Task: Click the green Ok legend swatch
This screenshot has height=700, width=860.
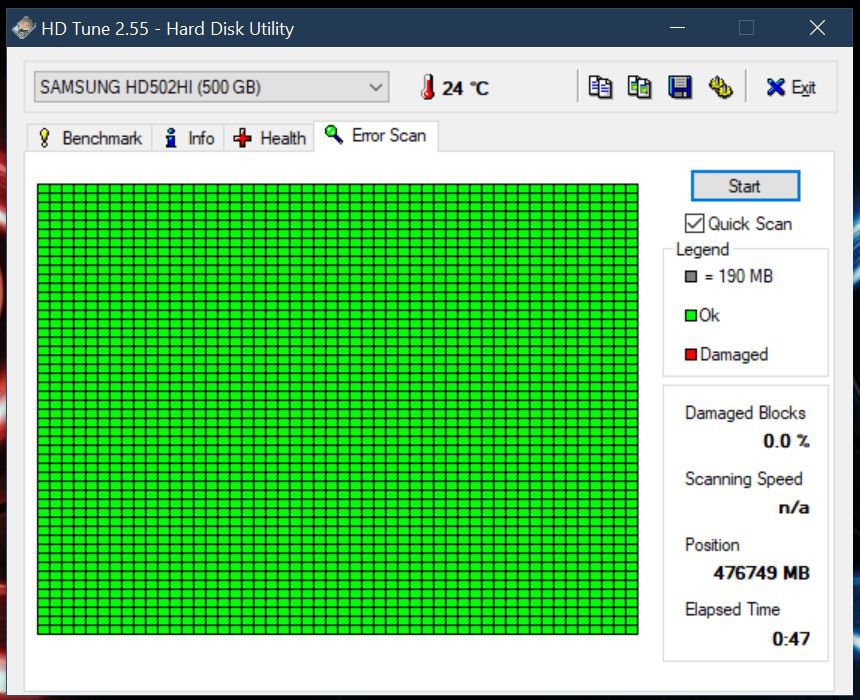Action: tap(691, 315)
